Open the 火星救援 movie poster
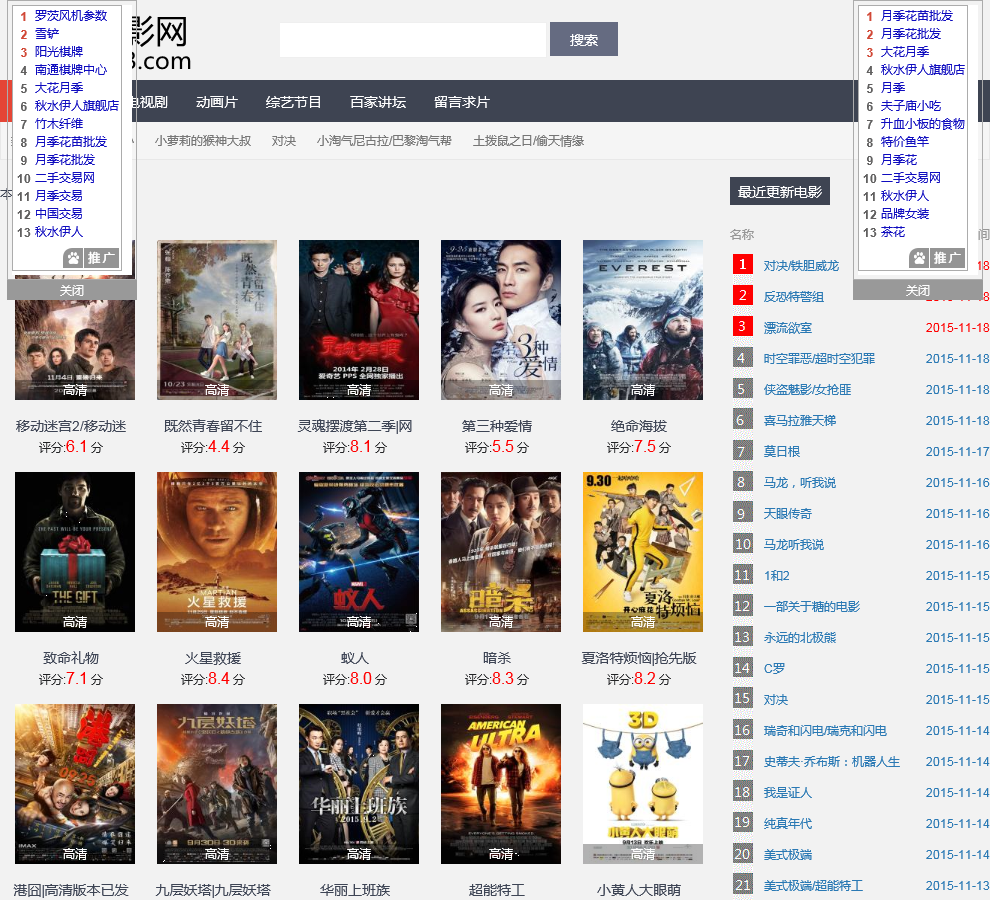990x900 pixels. pyautogui.click(x=217, y=552)
